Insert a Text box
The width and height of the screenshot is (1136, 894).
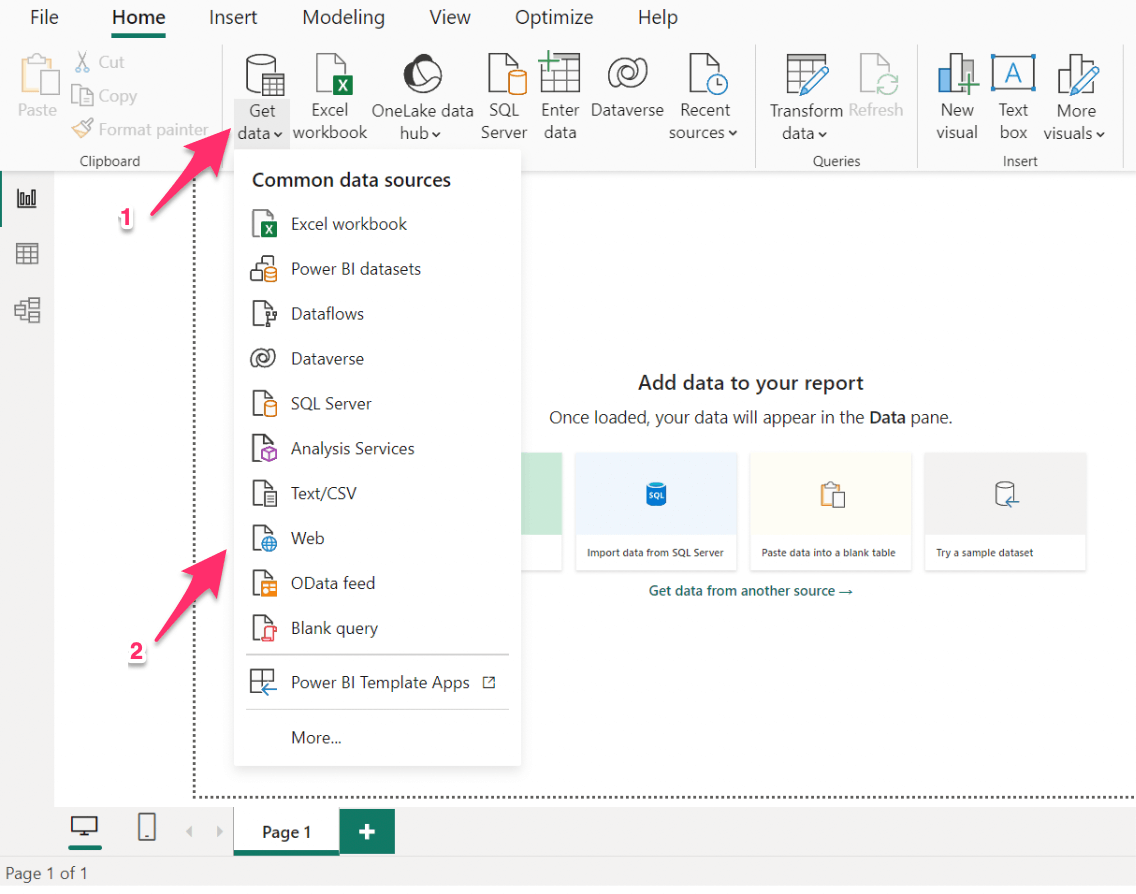click(x=1013, y=97)
